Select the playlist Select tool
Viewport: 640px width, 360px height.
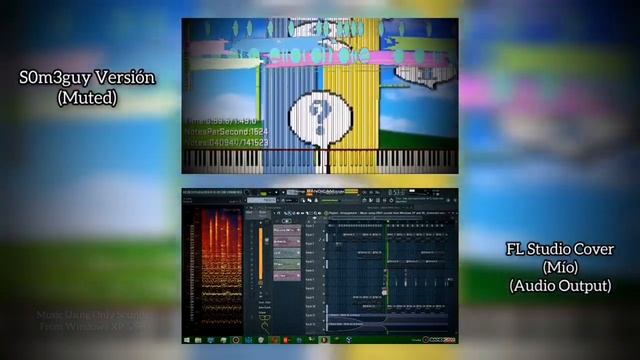pos(311,213)
